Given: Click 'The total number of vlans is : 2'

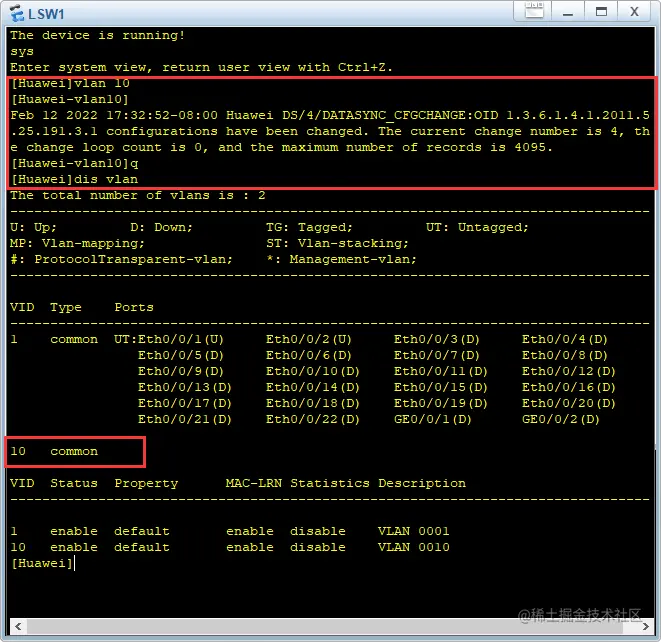Looking at the screenshot, I should (x=138, y=195).
